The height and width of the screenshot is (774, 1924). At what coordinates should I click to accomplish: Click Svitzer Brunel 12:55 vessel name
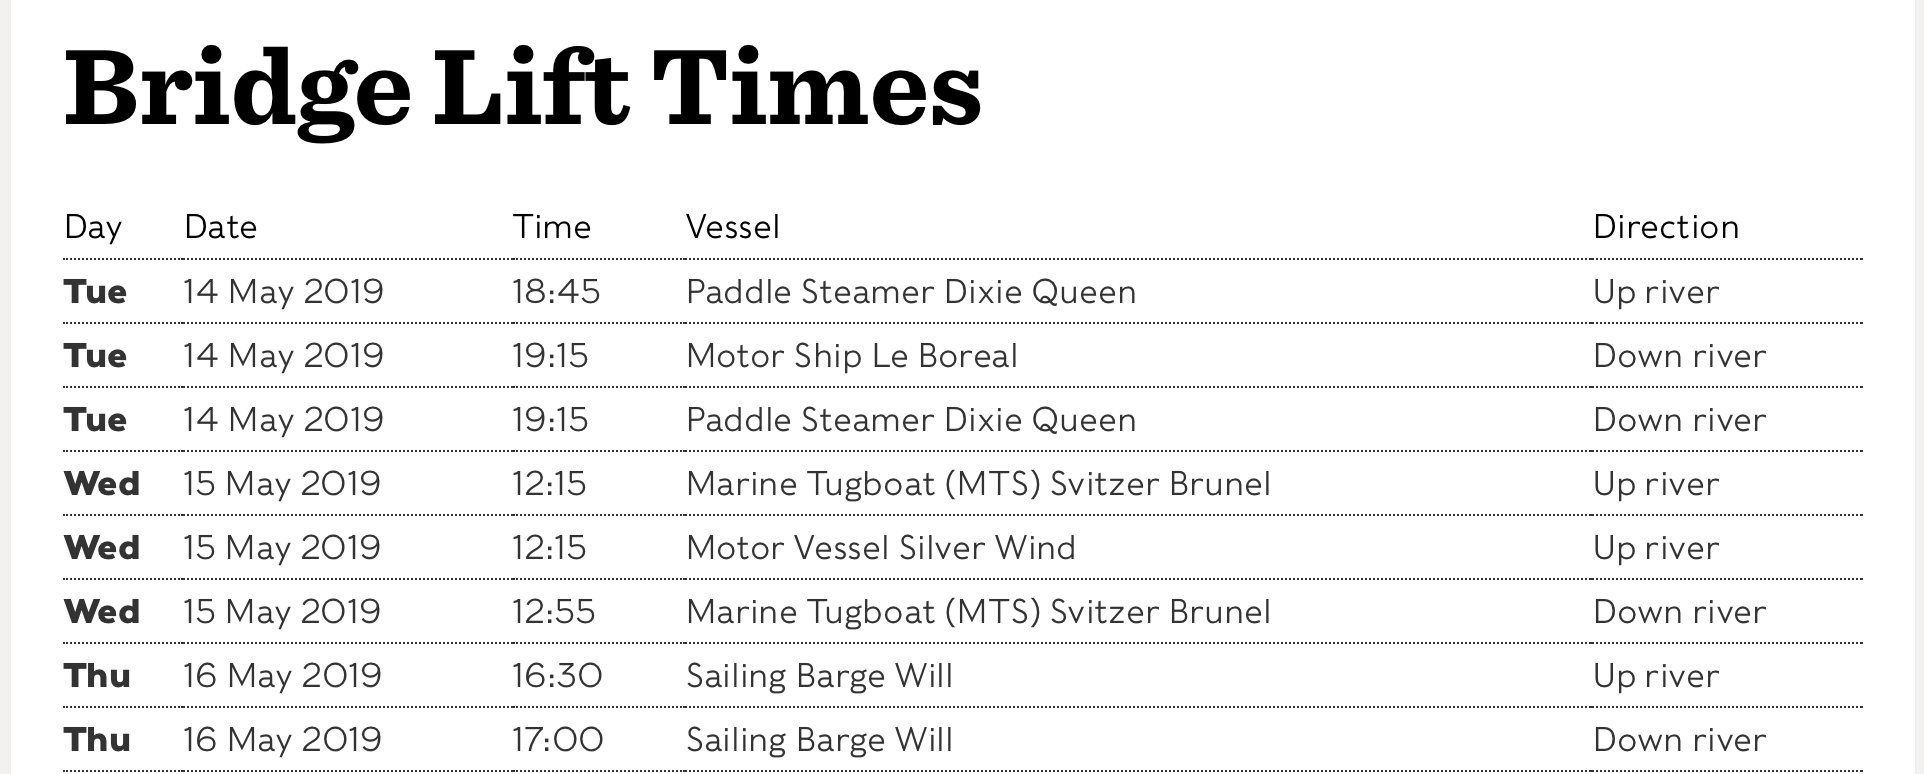tap(977, 612)
